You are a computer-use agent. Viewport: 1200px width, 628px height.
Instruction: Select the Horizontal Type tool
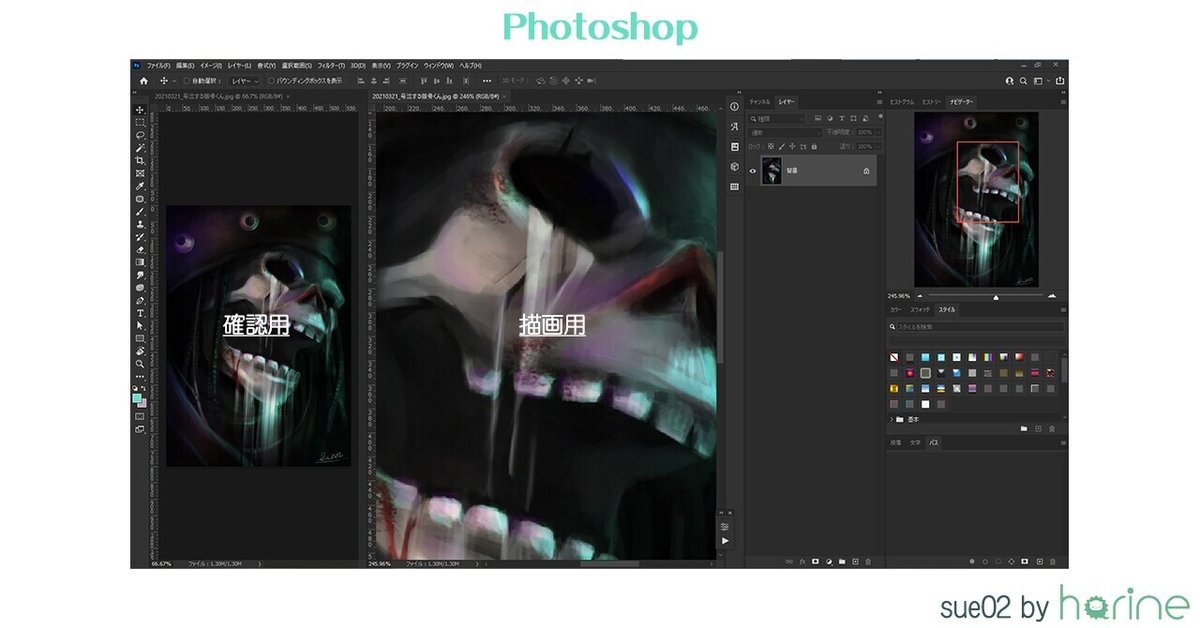[x=140, y=313]
